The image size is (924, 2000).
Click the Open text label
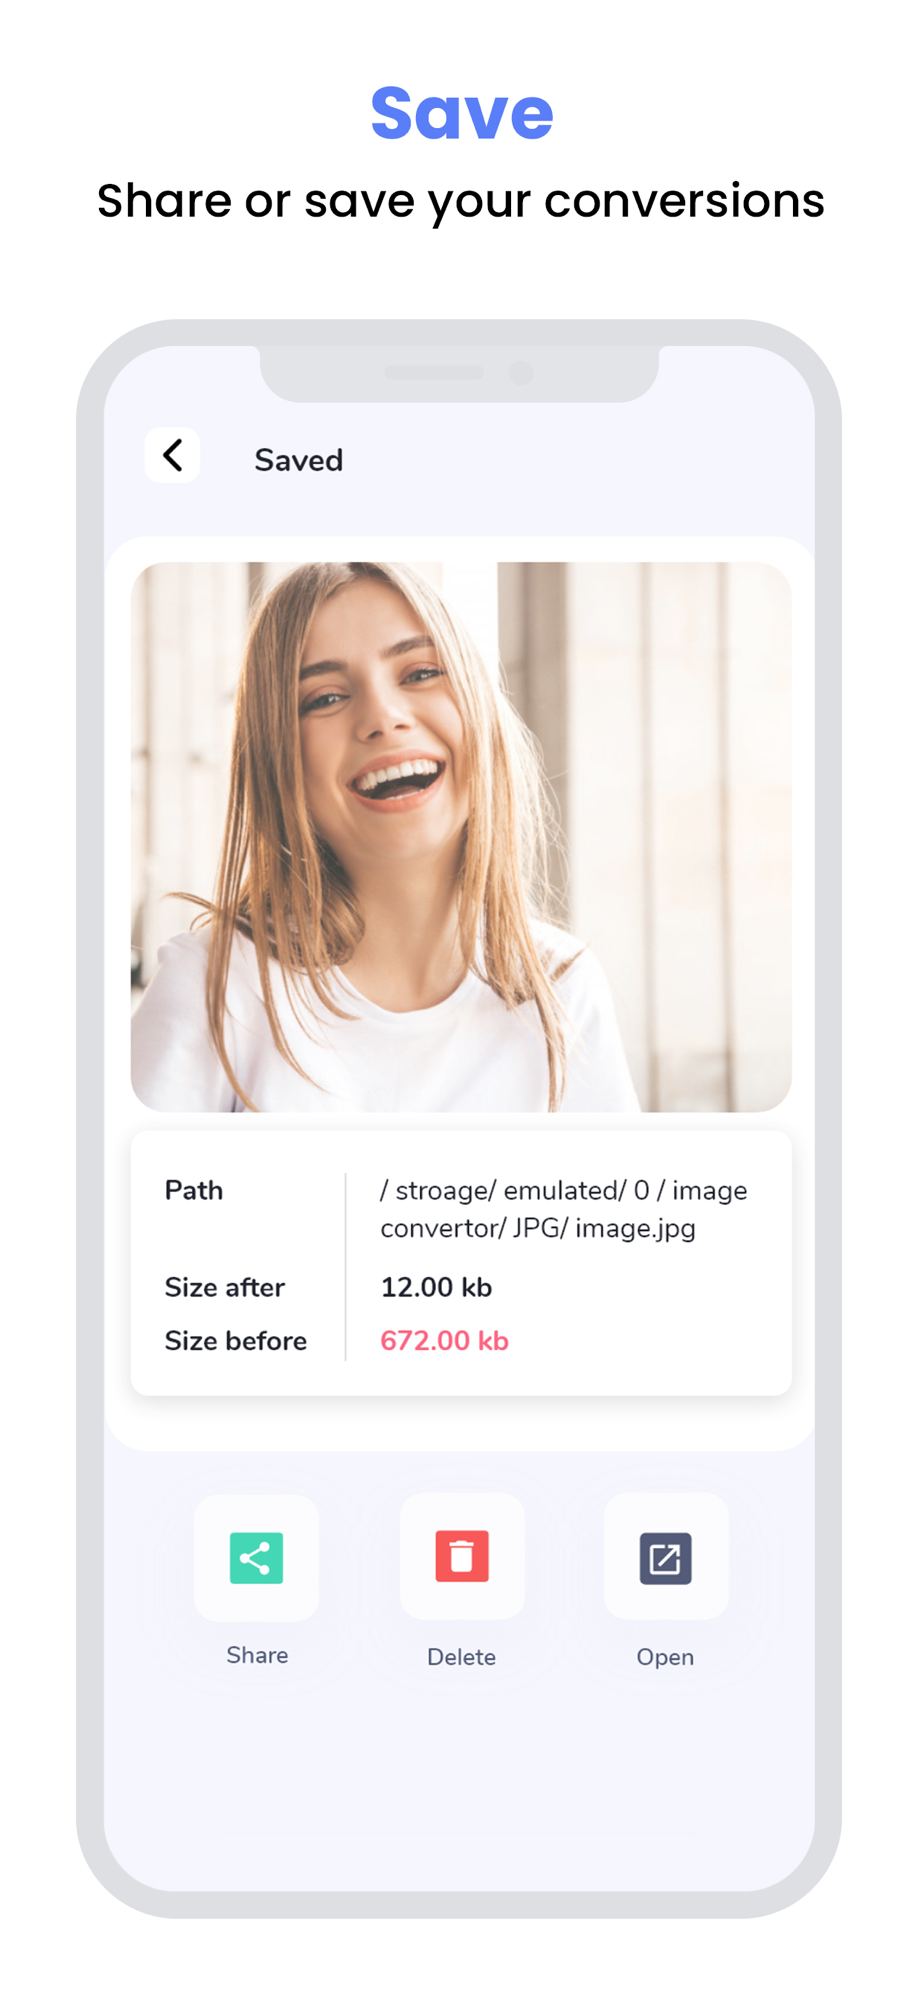tap(665, 1657)
